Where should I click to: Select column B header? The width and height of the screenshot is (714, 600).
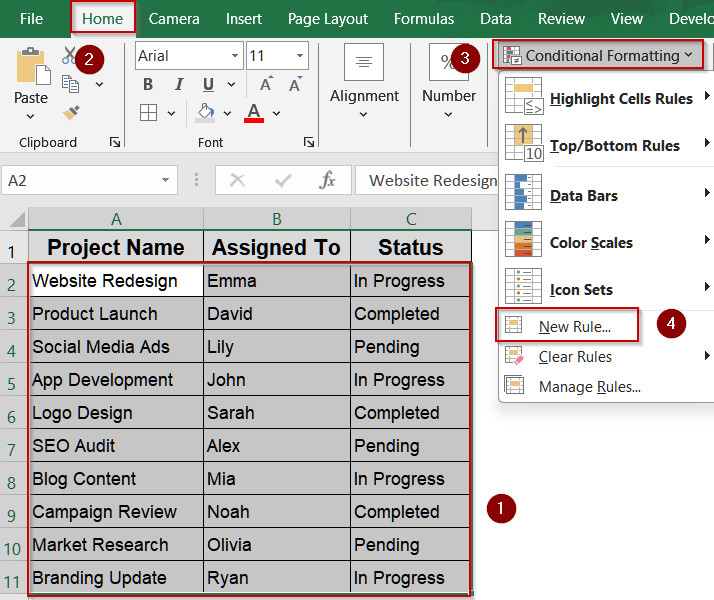click(x=277, y=219)
